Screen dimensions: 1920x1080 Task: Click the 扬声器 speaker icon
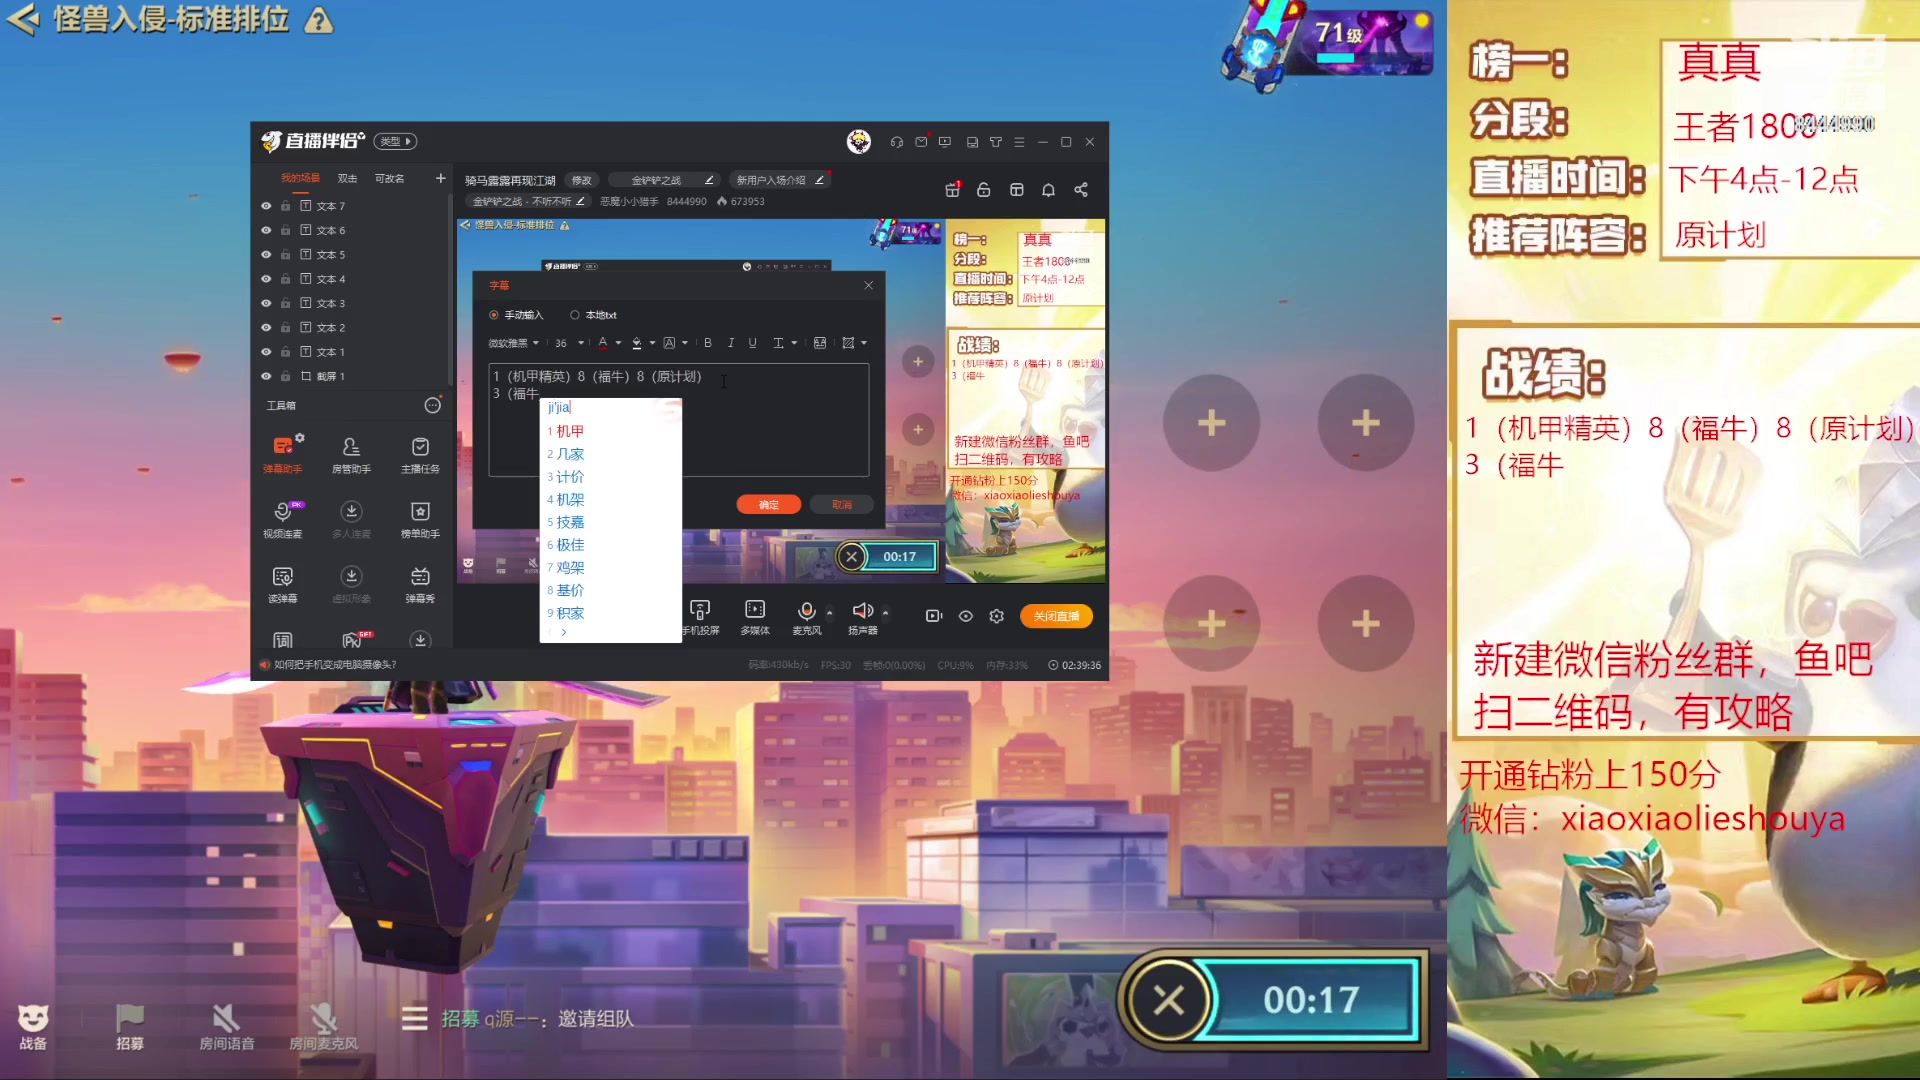coord(862,610)
